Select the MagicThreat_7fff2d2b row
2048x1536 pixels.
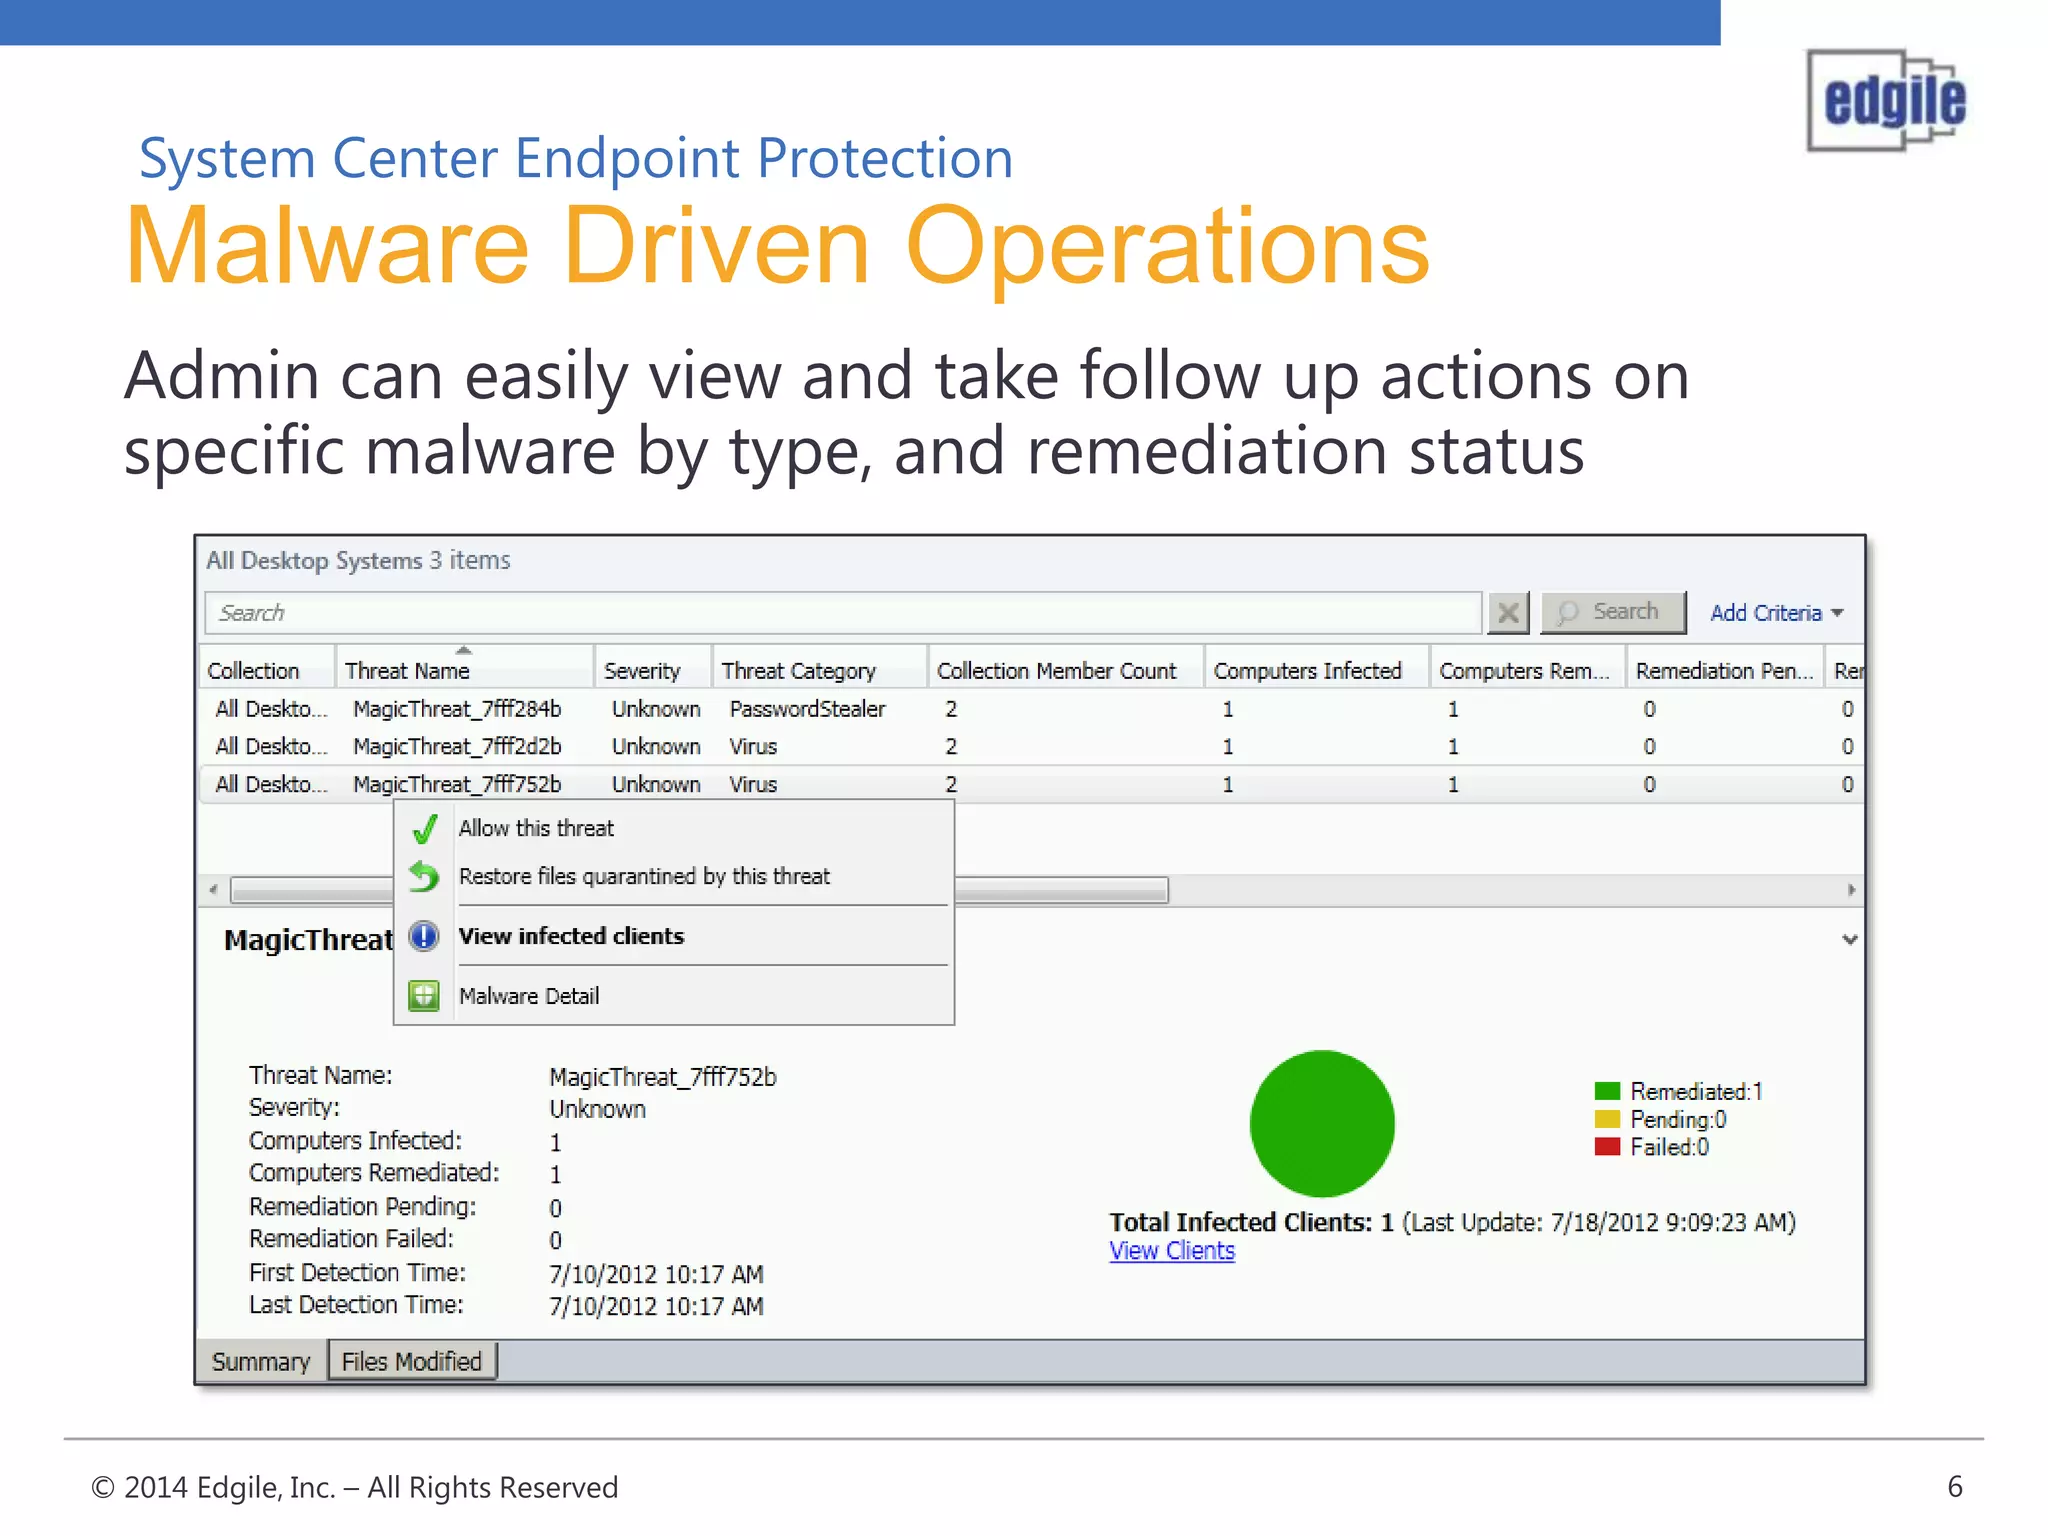pyautogui.click(x=1031, y=747)
